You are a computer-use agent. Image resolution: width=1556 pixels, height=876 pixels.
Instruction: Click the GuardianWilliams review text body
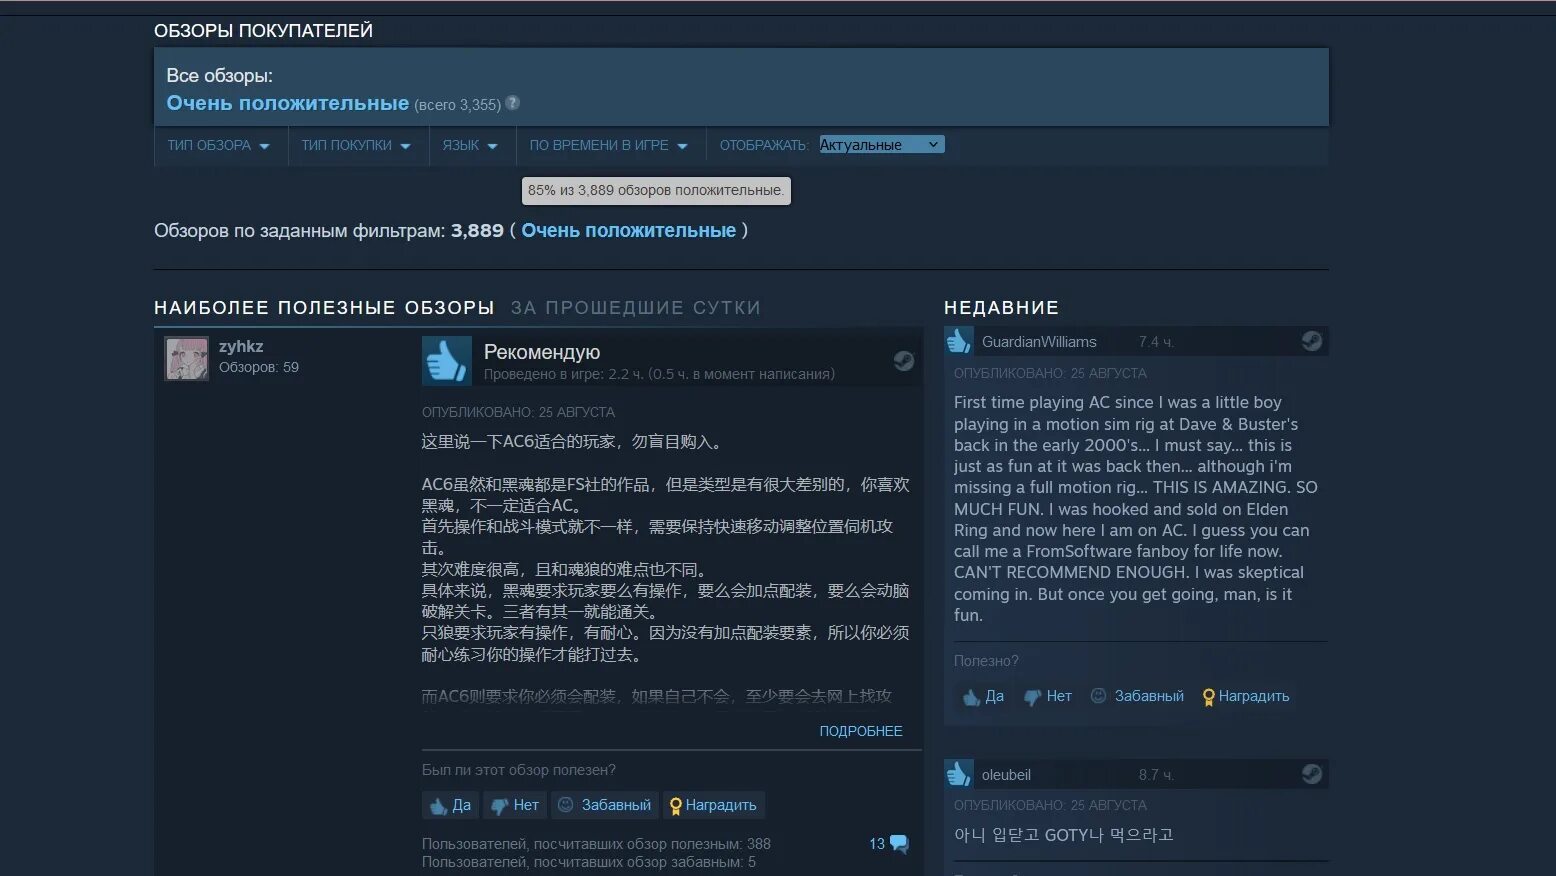click(x=1136, y=509)
